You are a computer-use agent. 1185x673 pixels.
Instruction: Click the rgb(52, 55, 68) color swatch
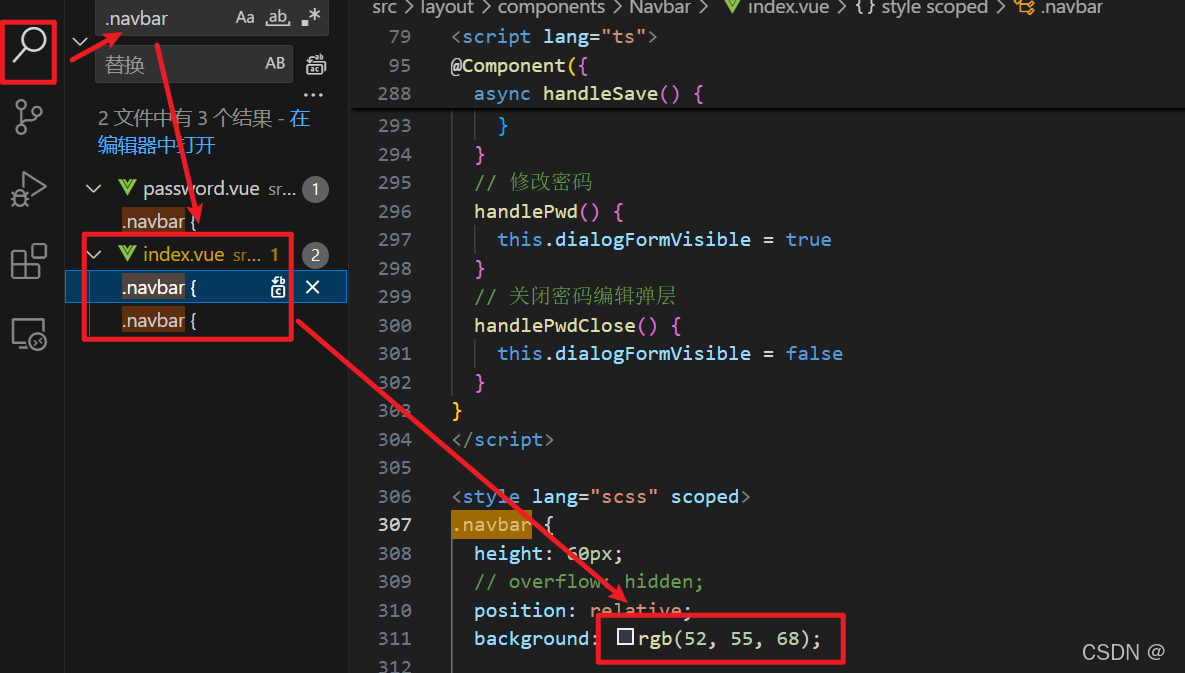[625, 637]
